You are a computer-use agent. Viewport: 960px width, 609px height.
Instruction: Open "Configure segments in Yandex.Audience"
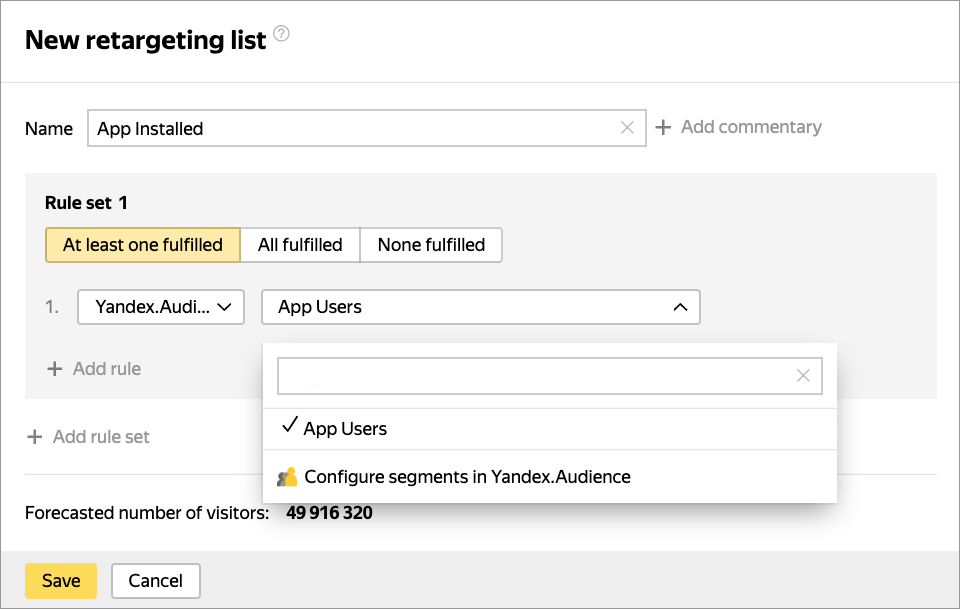point(467,477)
